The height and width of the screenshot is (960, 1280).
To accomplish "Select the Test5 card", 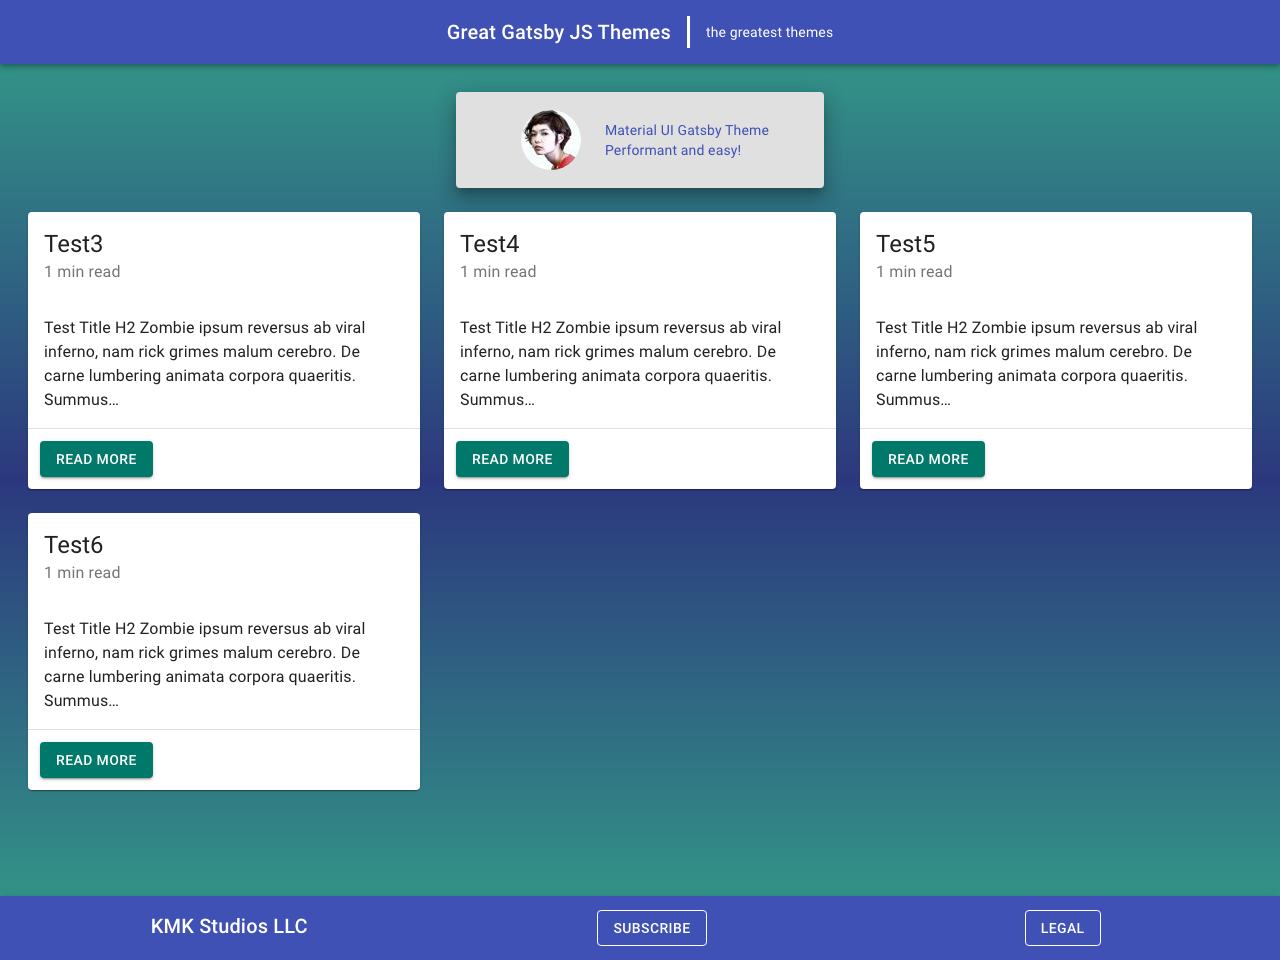I will pyautogui.click(x=1055, y=350).
